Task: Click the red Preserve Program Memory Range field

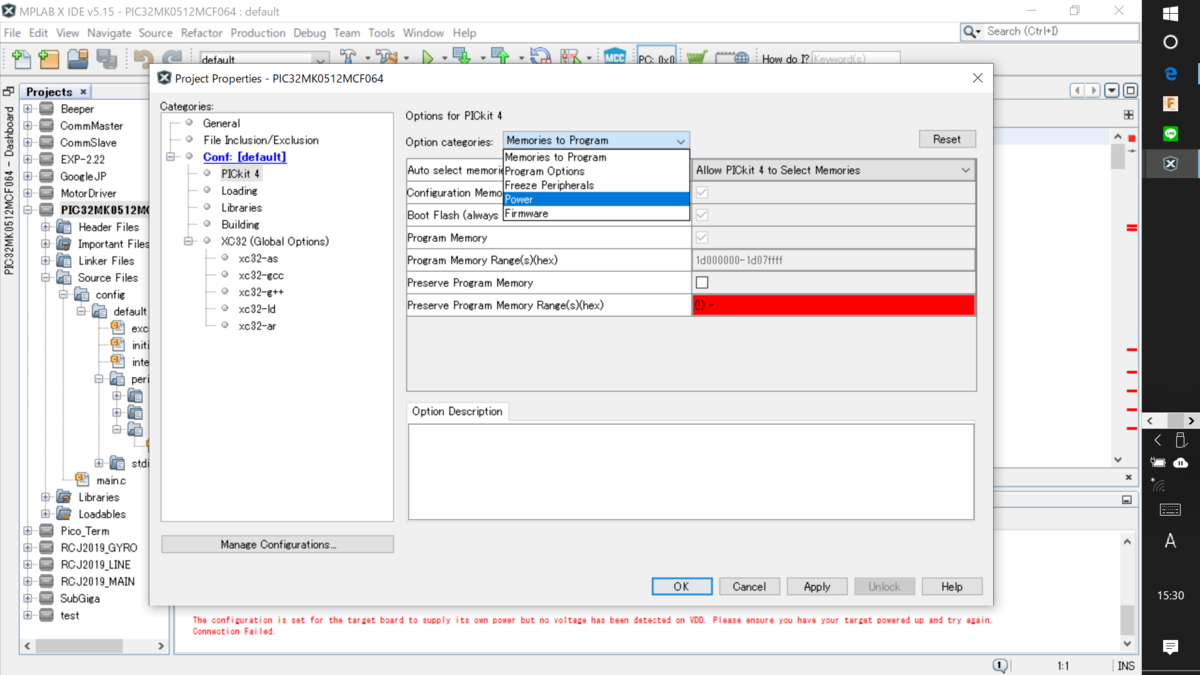Action: pos(834,305)
